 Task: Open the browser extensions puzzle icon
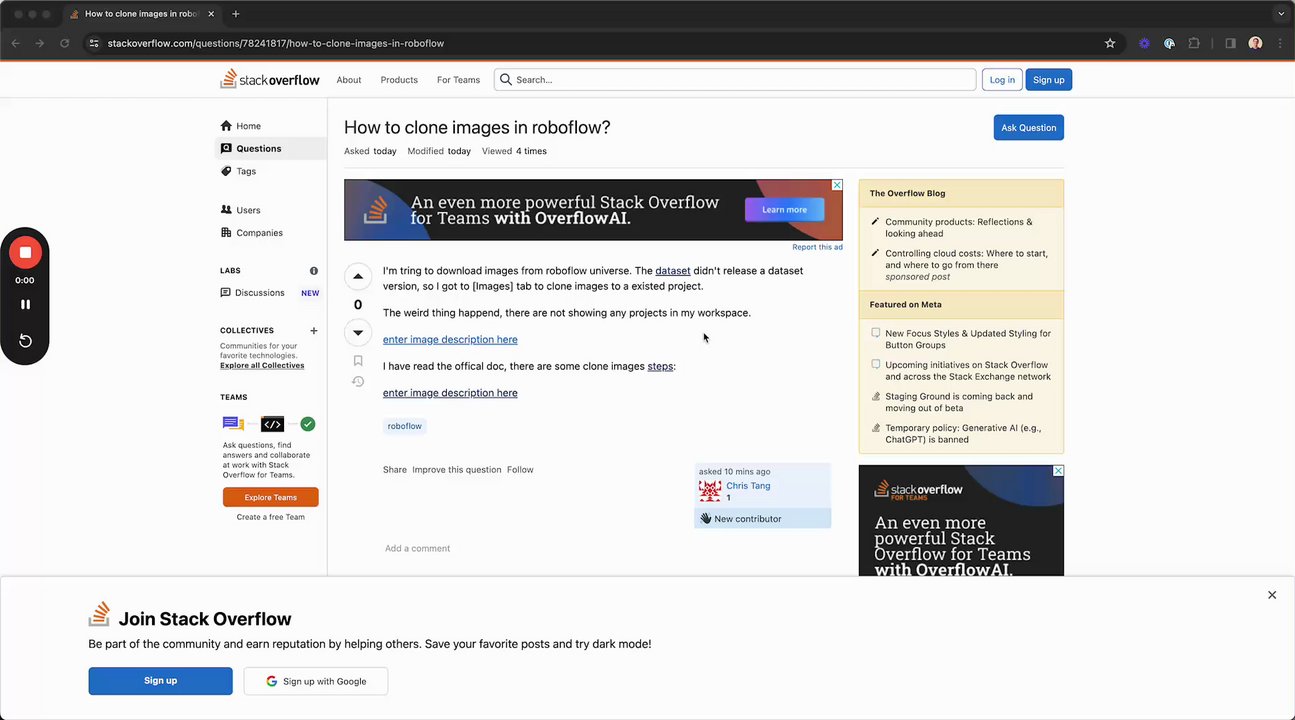coord(1194,43)
